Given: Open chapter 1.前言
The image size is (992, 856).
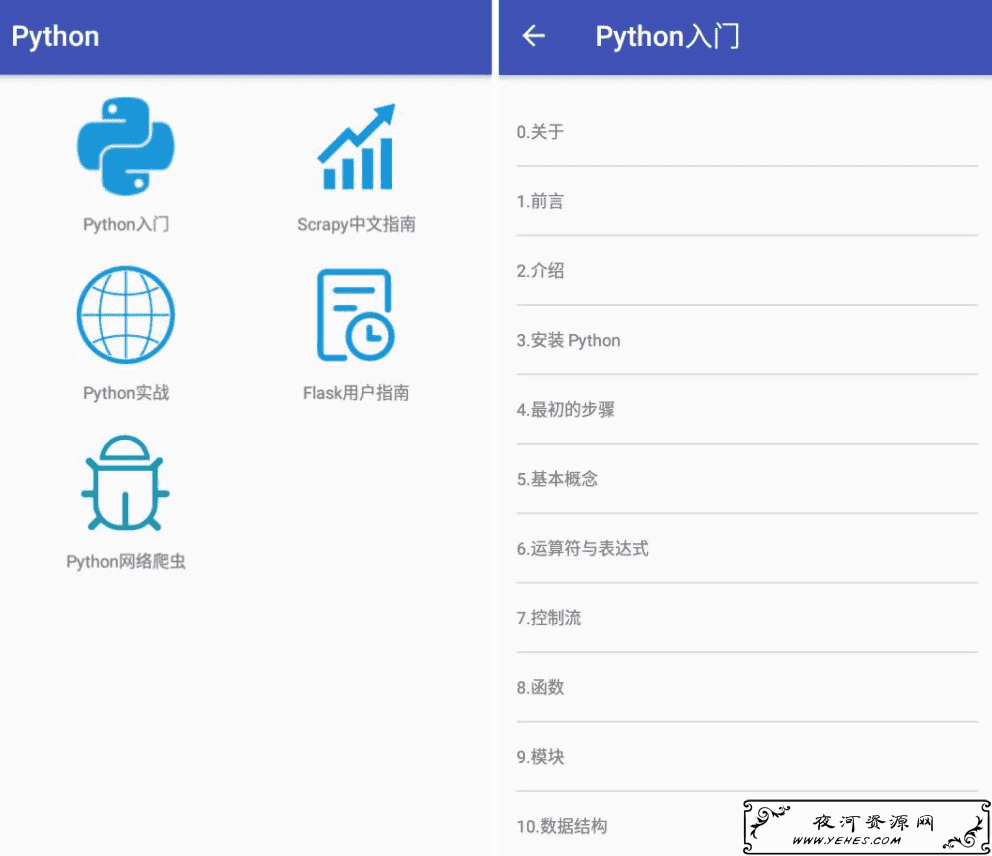Looking at the screenshot, I should pos(747,201).
